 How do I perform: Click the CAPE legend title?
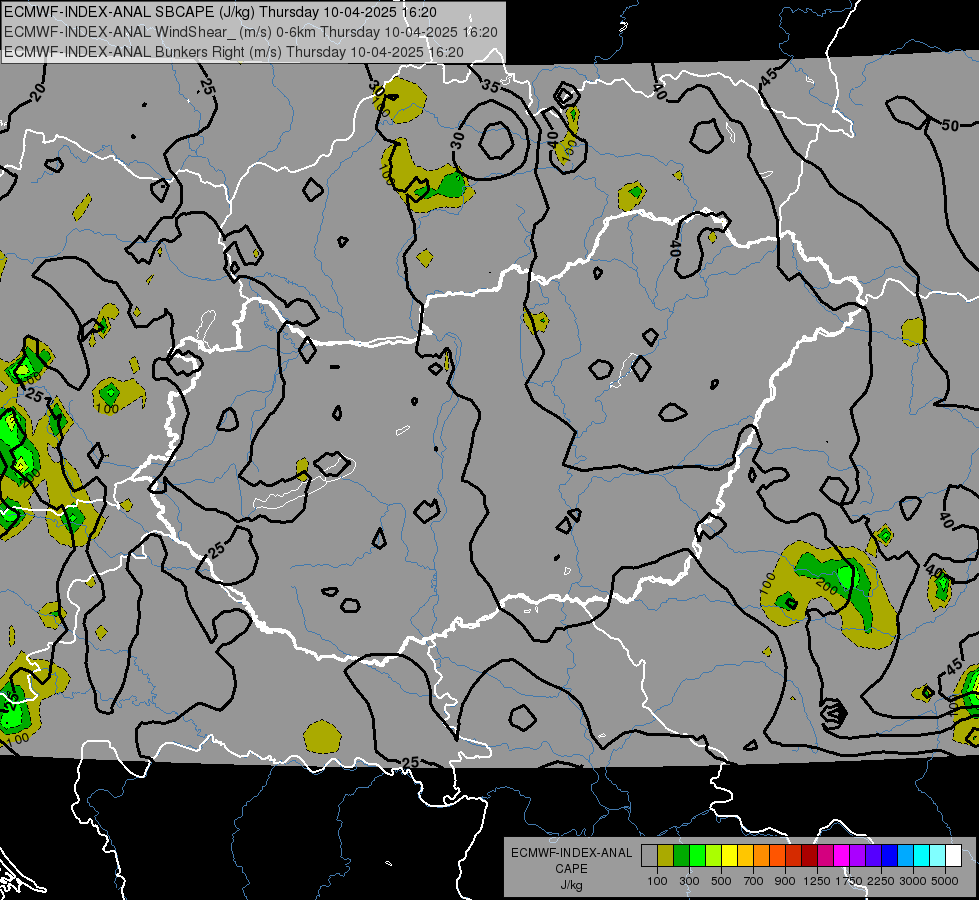pyautogui.click(x=571, y=868)
